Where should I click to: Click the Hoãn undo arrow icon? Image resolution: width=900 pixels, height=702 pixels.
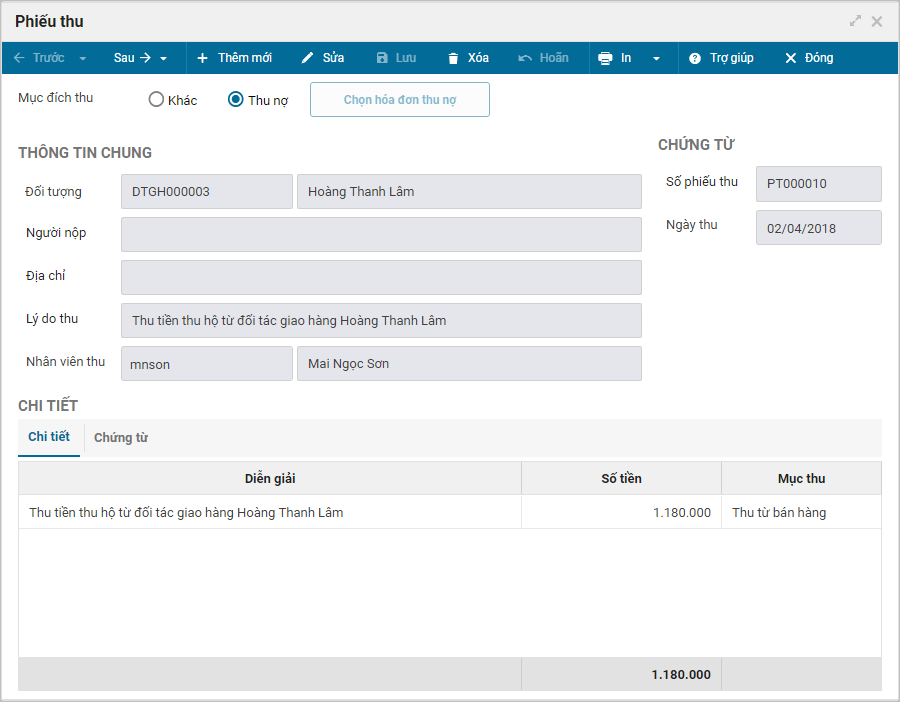point(525,58)
